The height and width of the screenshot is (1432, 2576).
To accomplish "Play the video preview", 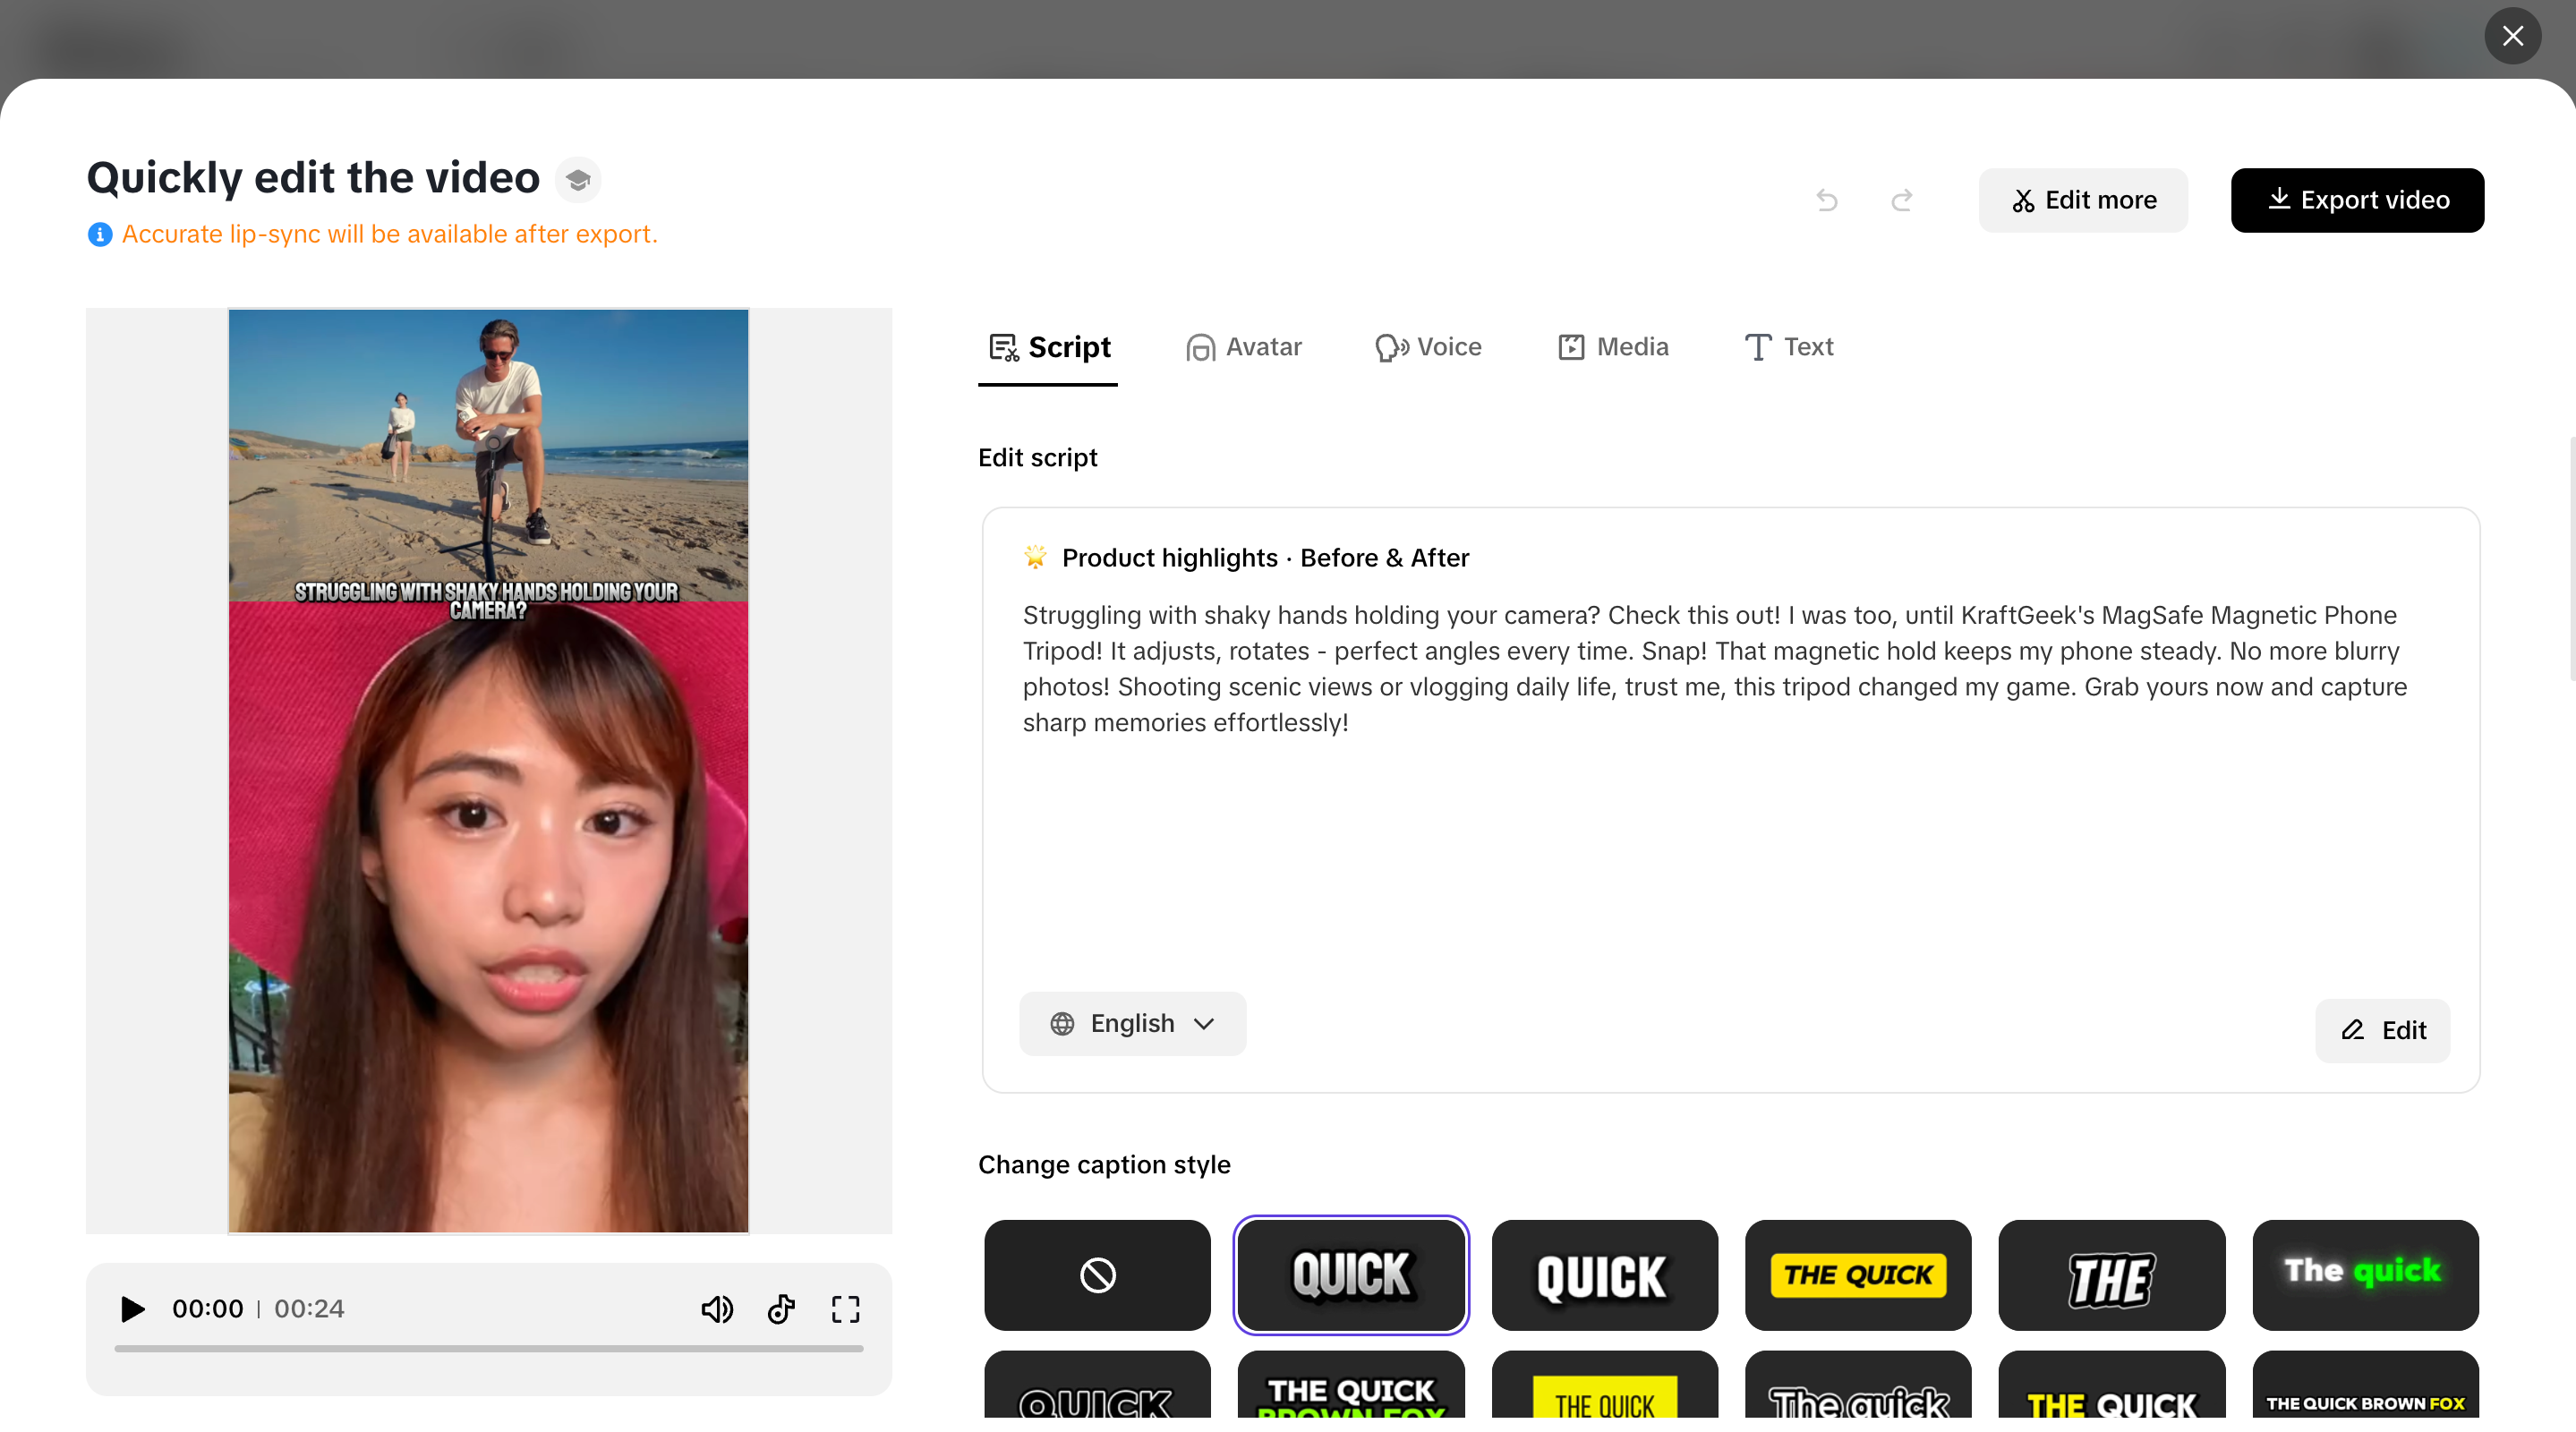I will 132,1308.
